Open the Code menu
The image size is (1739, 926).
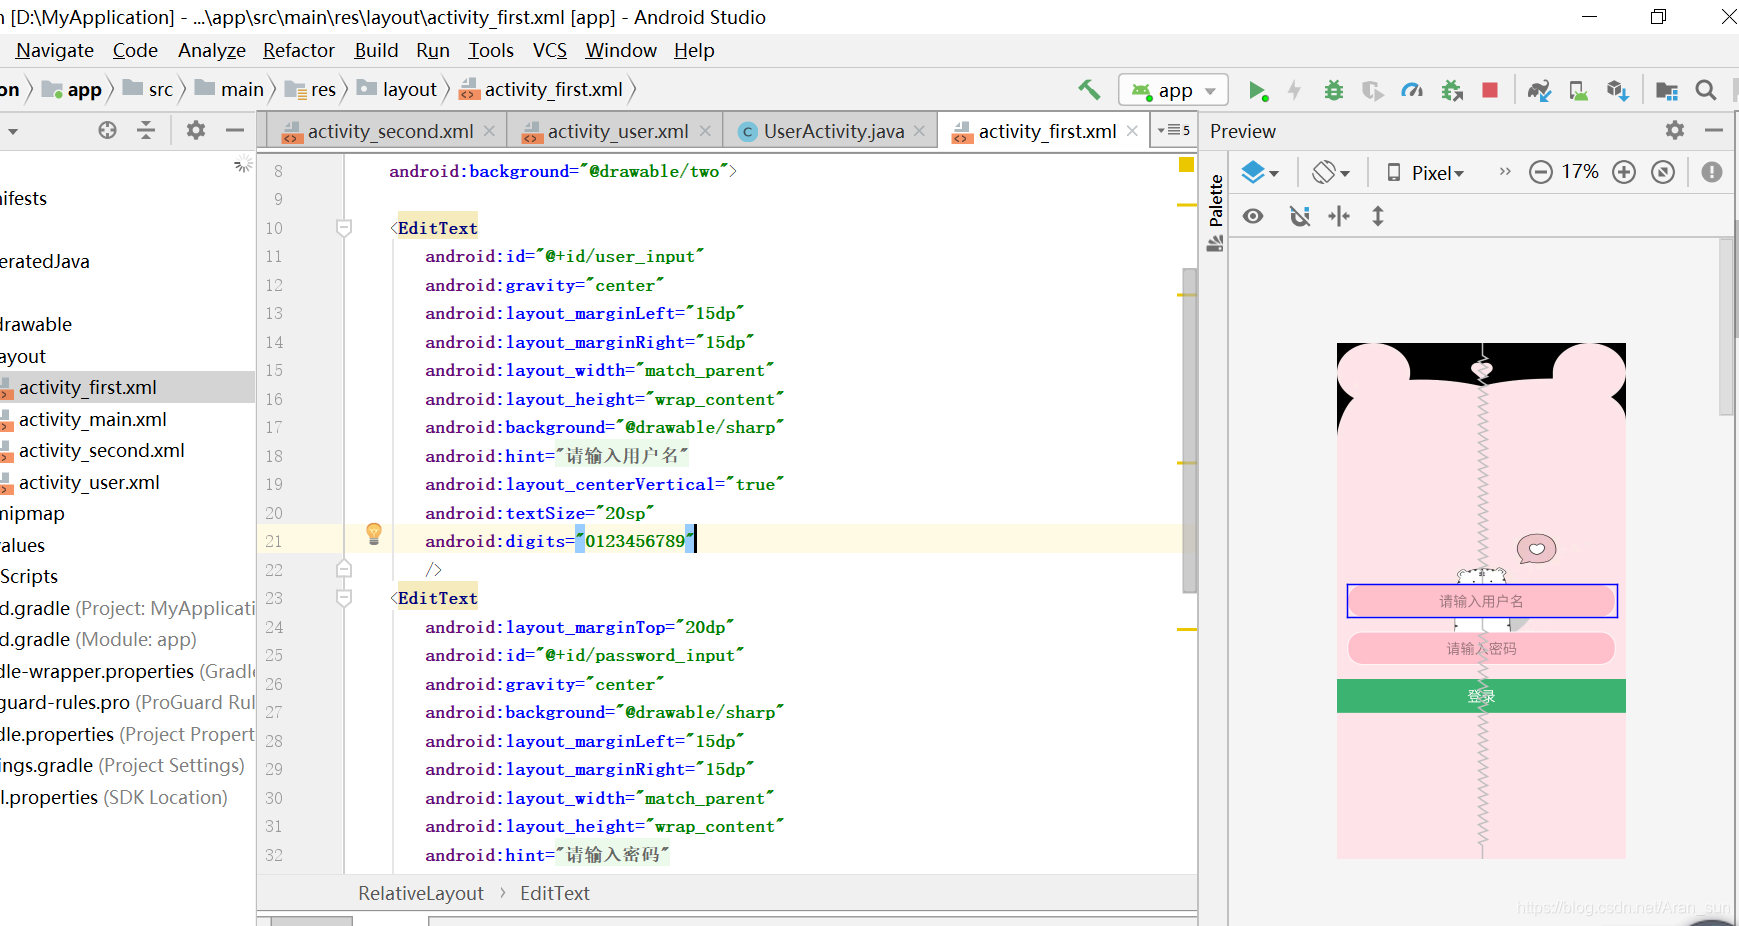pyautogui.click(x=135, y=50)
